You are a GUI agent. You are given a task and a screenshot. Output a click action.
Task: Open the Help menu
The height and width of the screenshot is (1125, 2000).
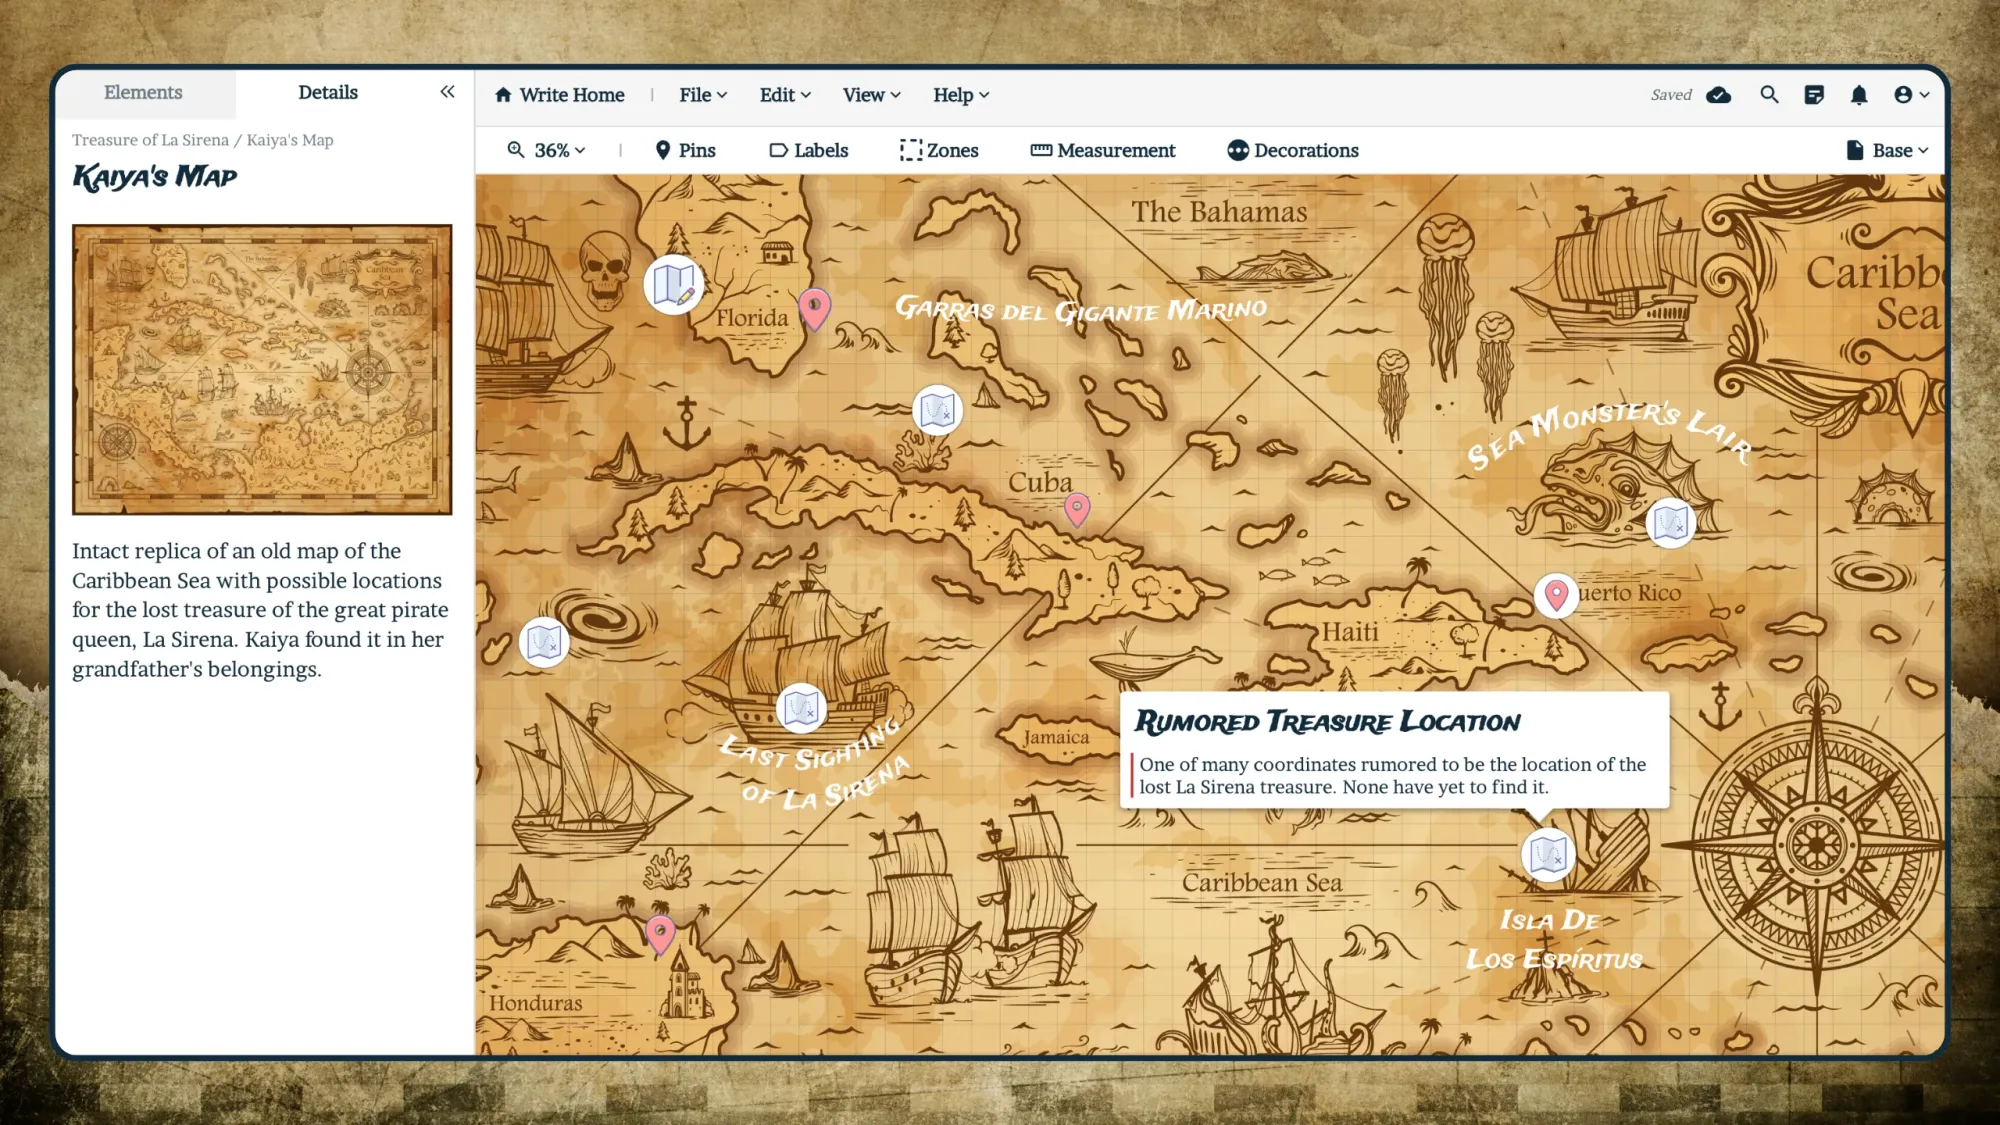click(959, 94)
